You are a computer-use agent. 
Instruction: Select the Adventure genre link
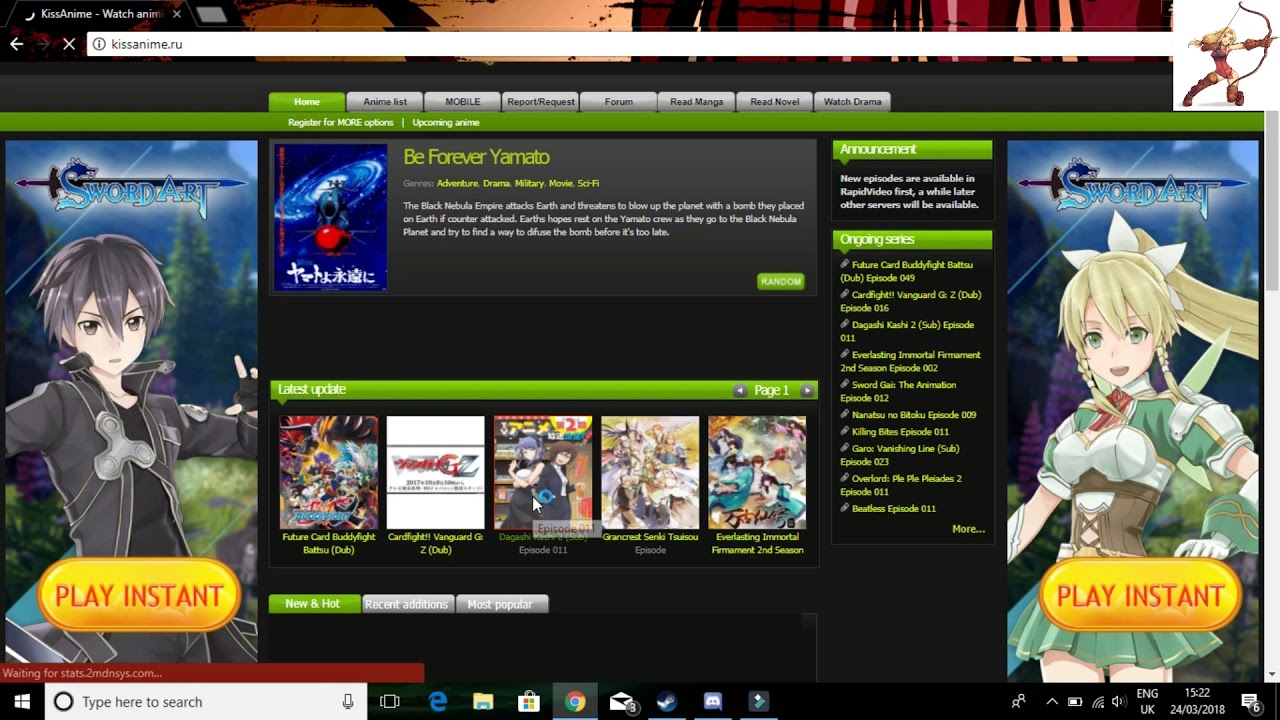[457, 184]
